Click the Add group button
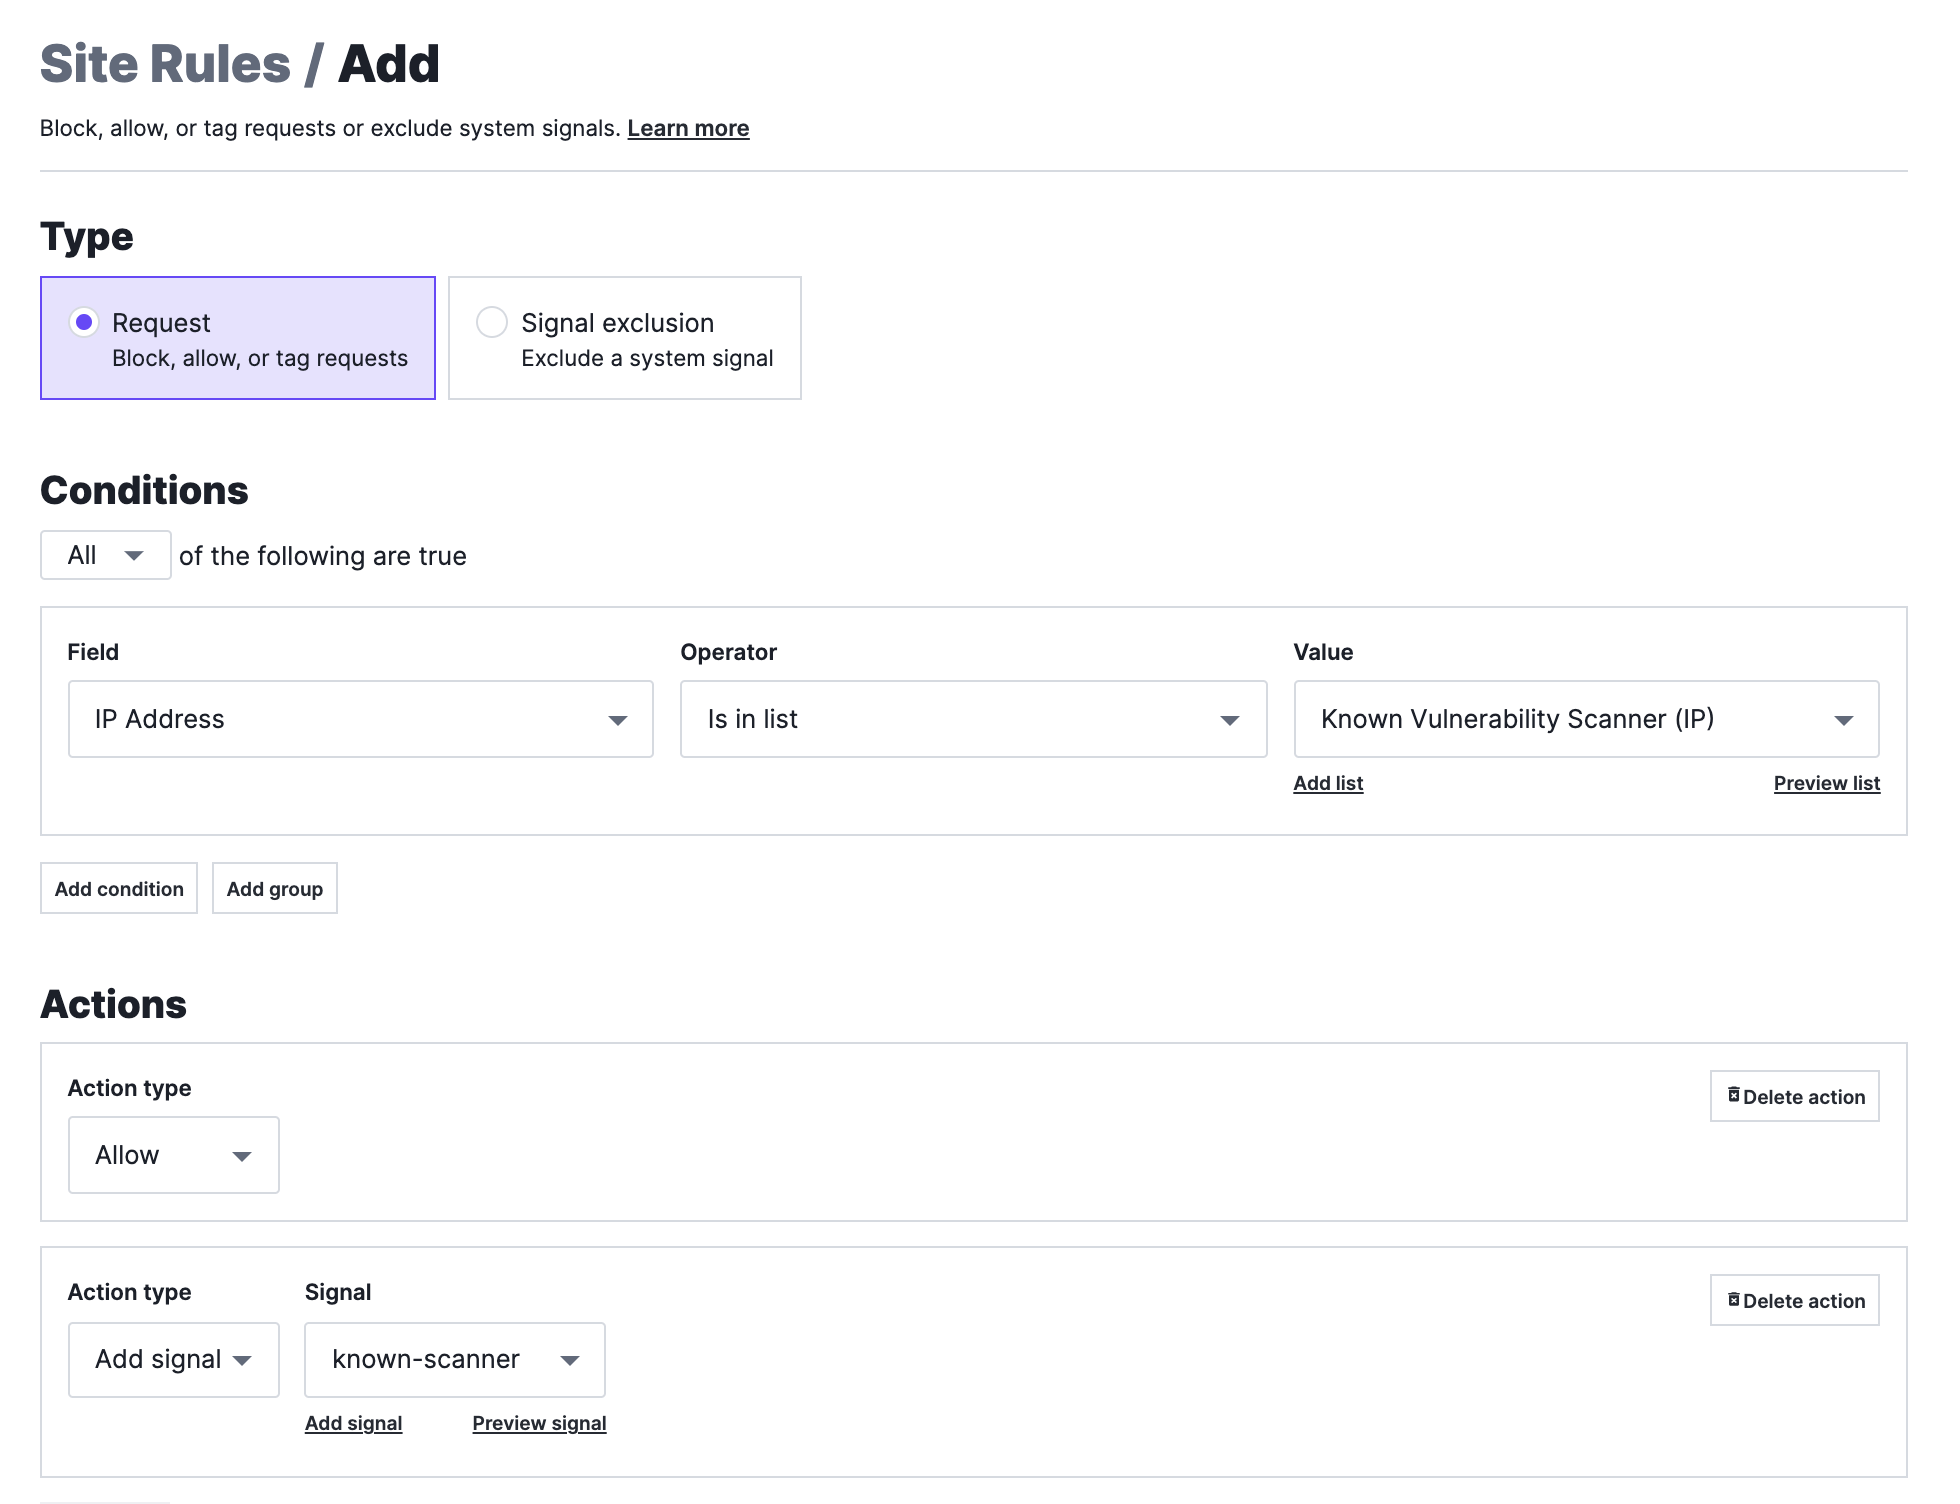Viewport: 1960px width, 1504px height. (273, 888)
